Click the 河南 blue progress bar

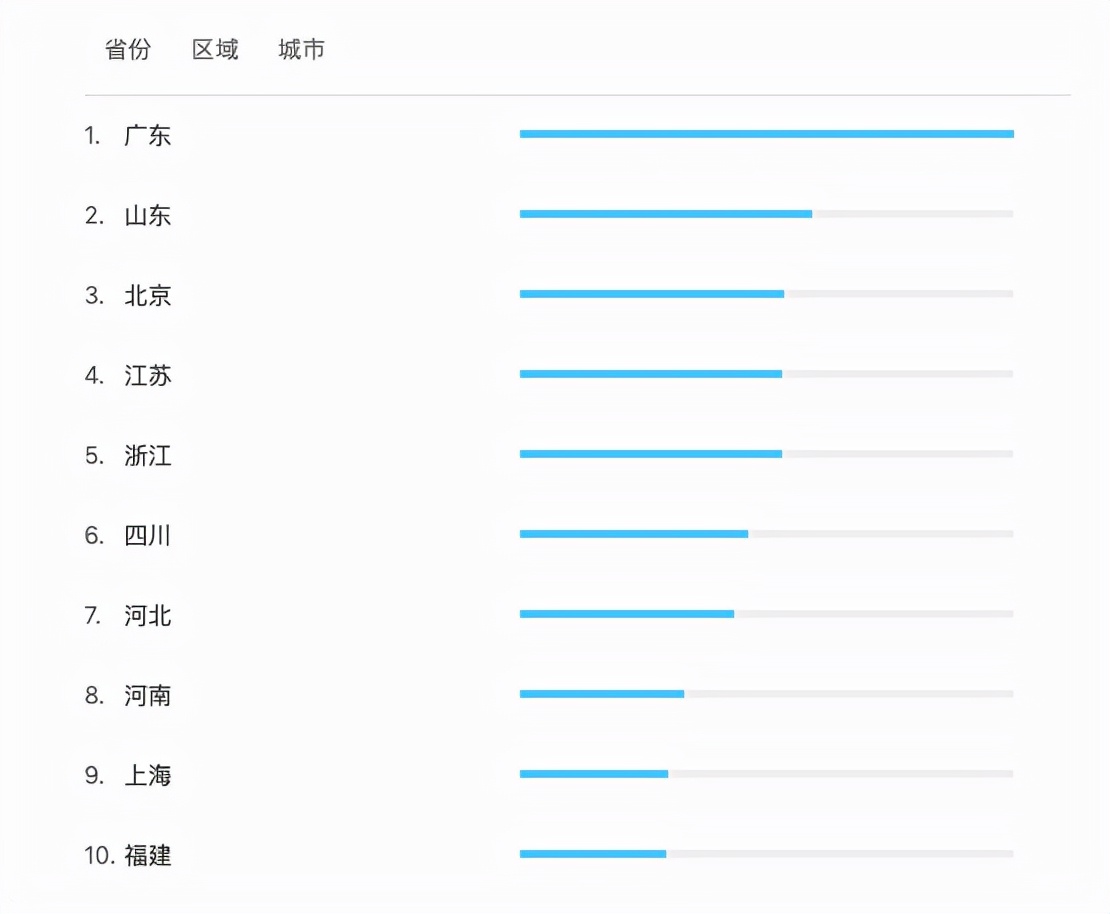(602, 694)
